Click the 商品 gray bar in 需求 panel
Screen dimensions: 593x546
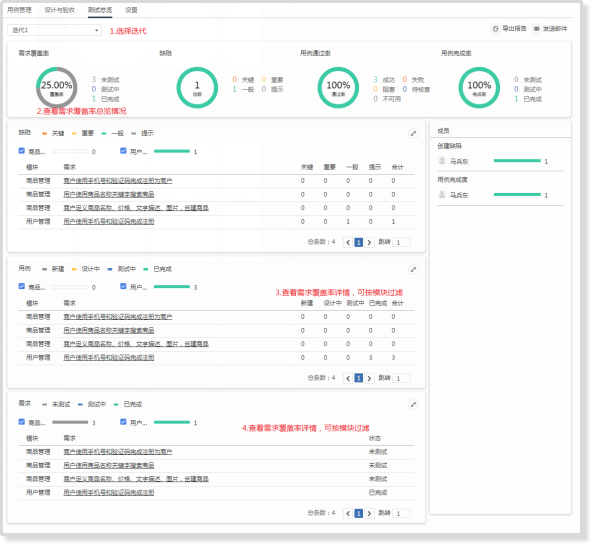pos(70,422)
